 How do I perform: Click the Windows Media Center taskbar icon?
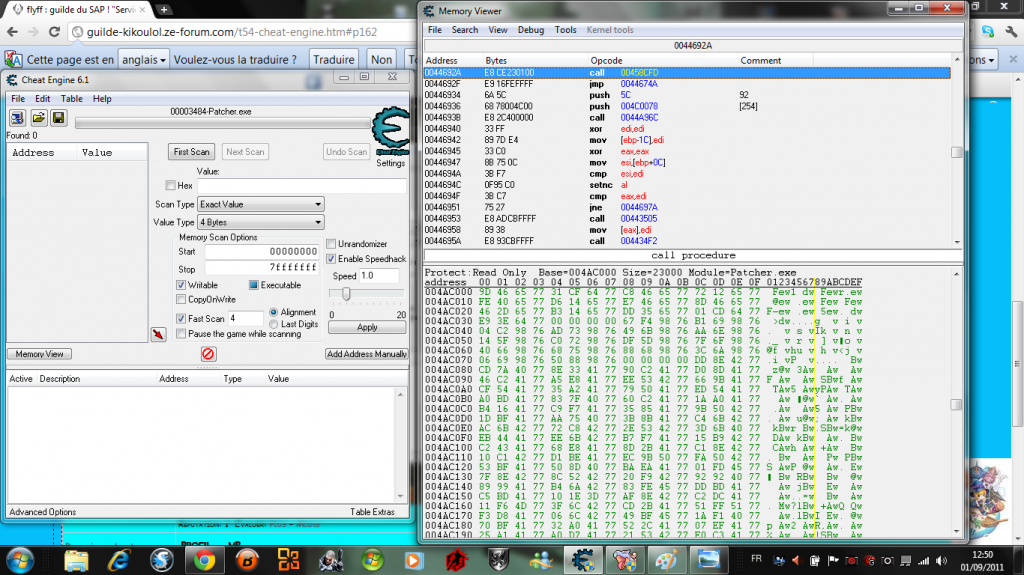tap(372, 561)
